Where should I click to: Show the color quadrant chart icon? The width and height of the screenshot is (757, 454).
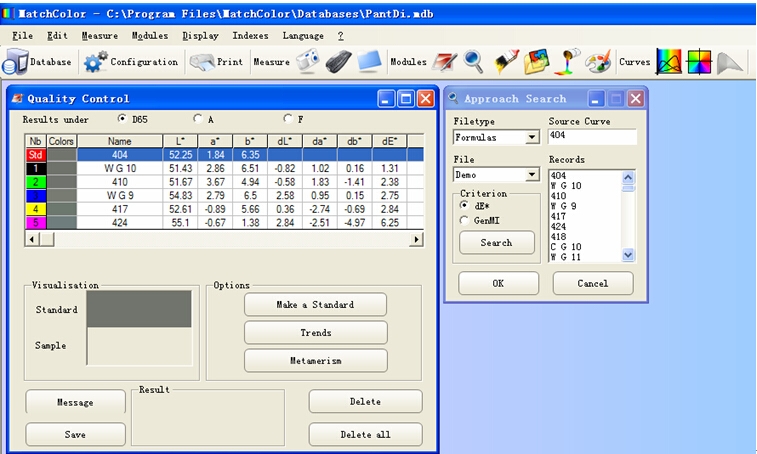coord(699,62)
